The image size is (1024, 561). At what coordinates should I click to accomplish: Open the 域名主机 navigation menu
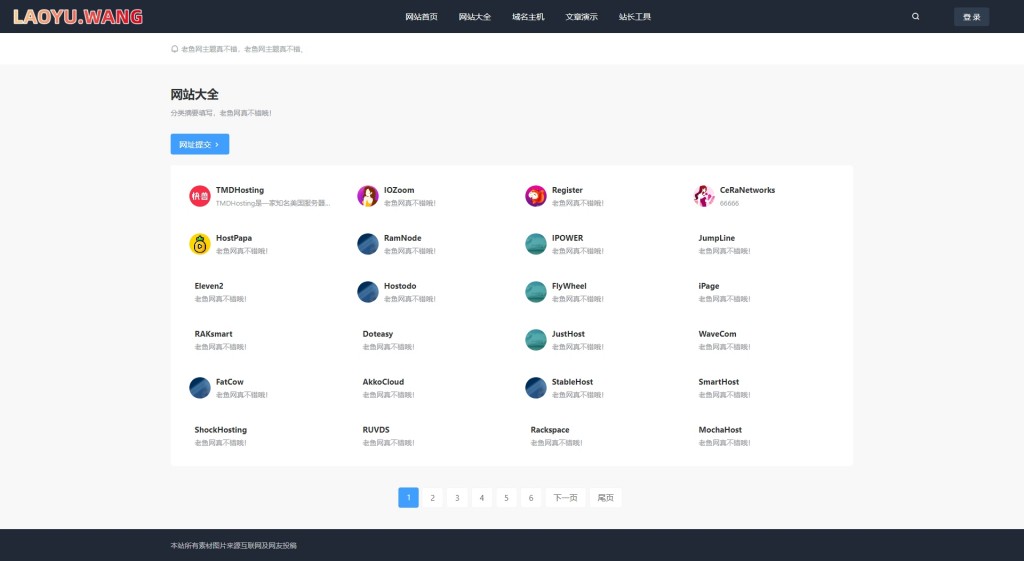[x=528, y=17]
